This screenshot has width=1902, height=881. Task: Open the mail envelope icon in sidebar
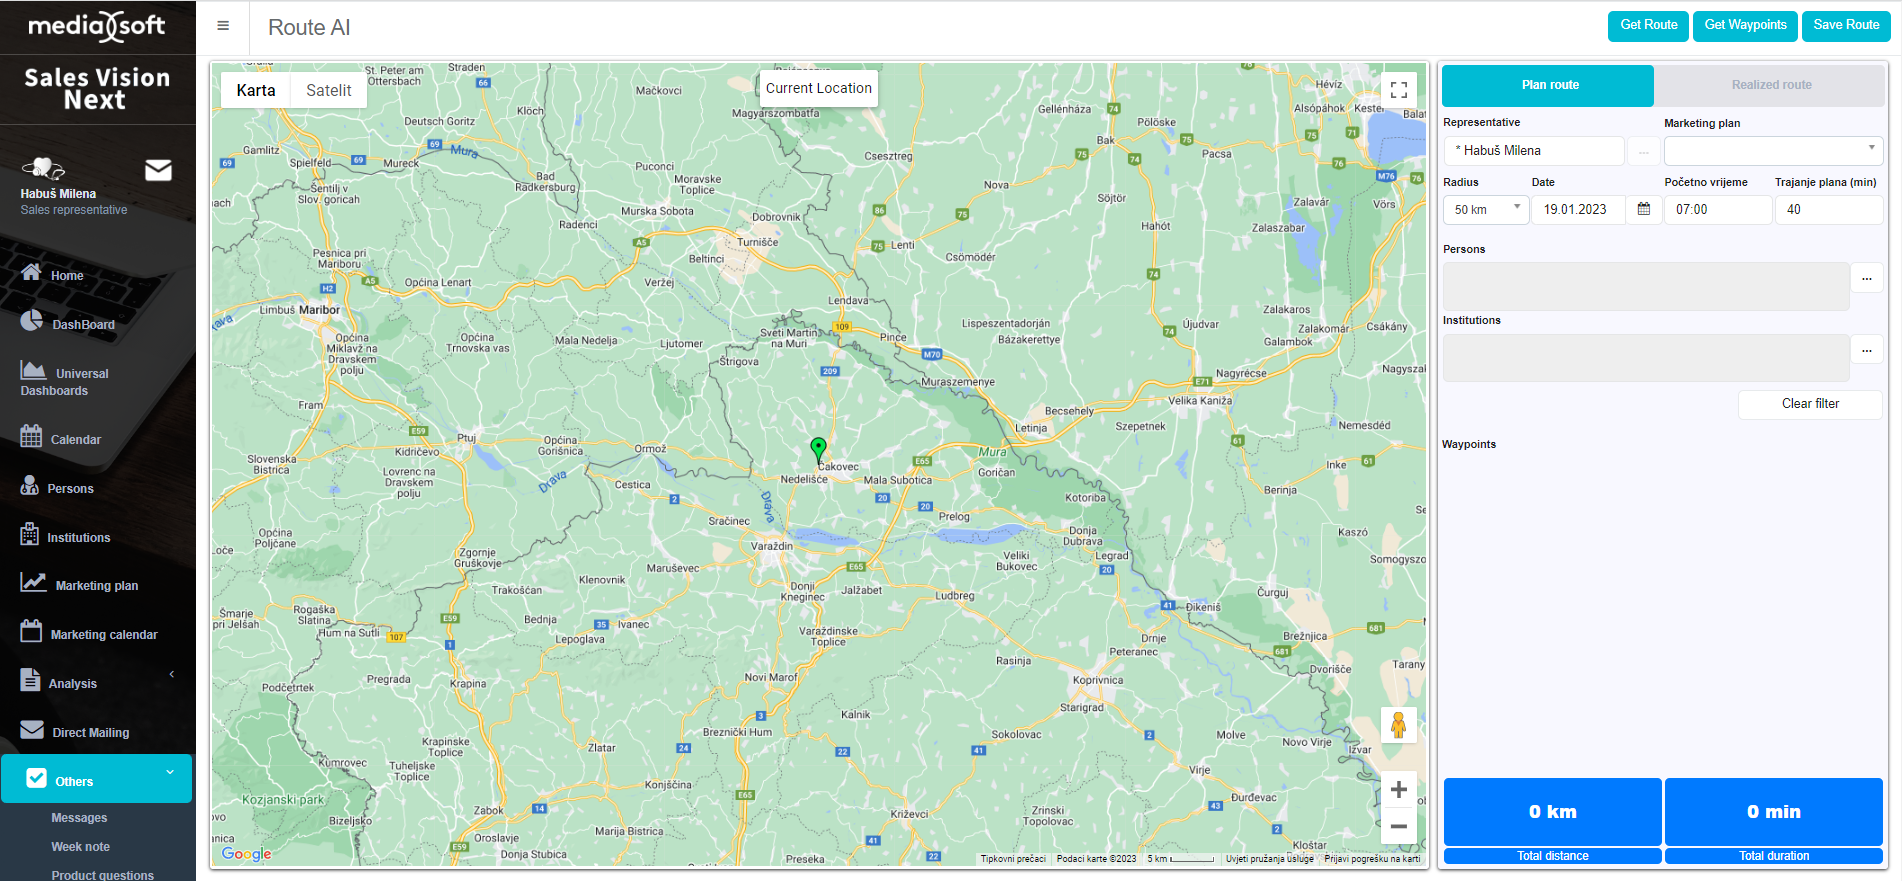(x=158, y=170)
